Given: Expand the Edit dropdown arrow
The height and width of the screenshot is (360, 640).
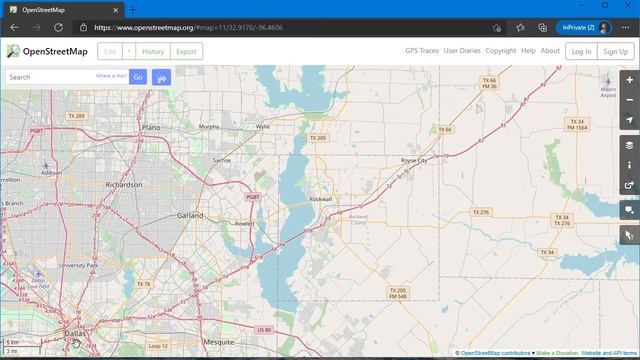Looking at the screenshot, I should pyautogui.click(x=129, y=51).
